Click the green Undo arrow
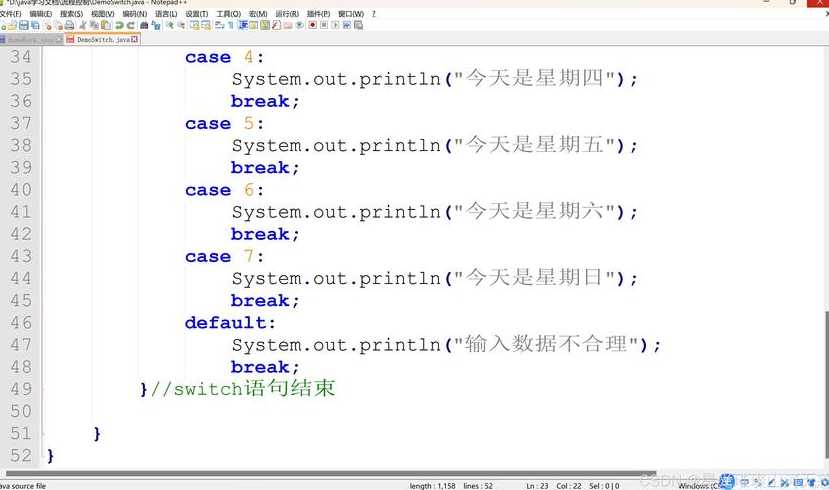829x490 pixels. click(x=119, y=25)
